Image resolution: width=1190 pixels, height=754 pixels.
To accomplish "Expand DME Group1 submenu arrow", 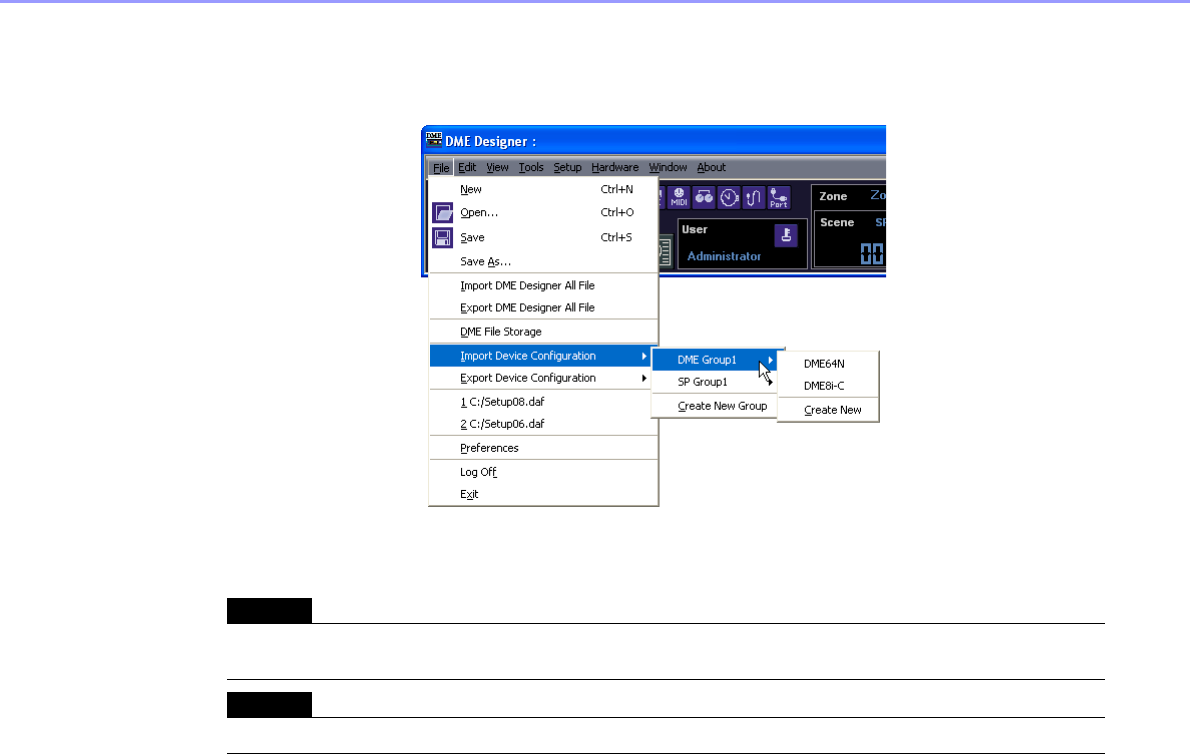I will [770, 360].
